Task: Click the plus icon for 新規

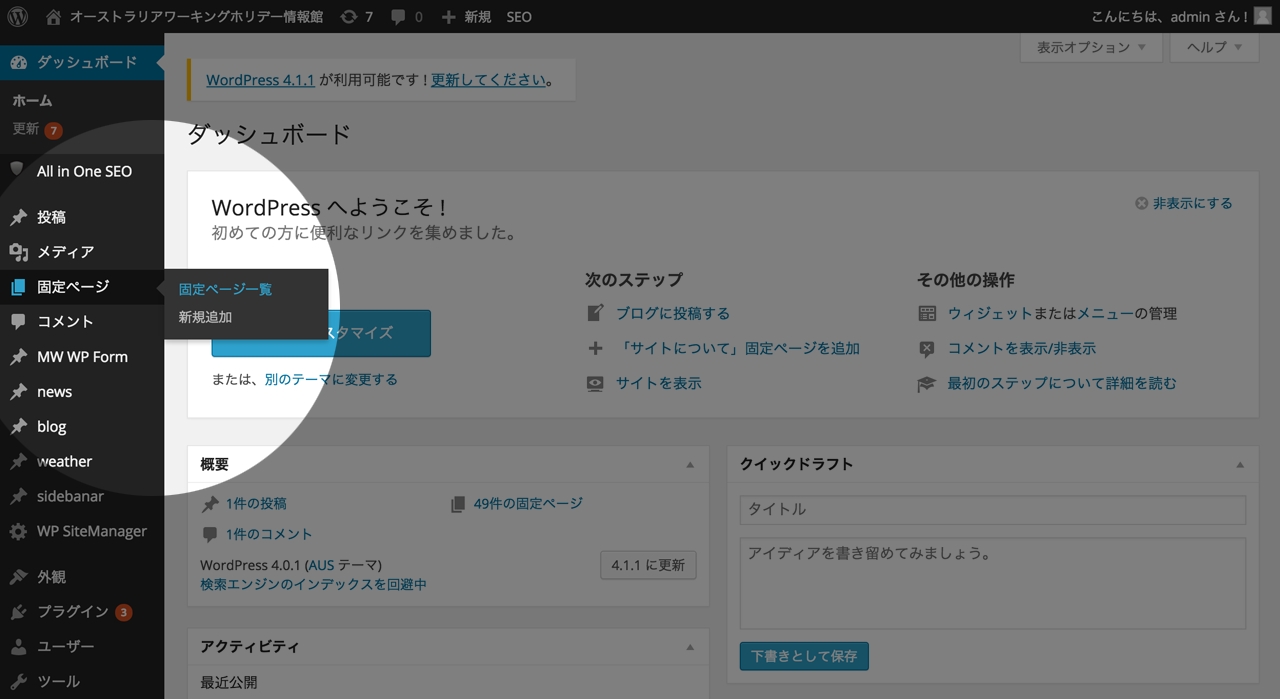Action: 449,17
